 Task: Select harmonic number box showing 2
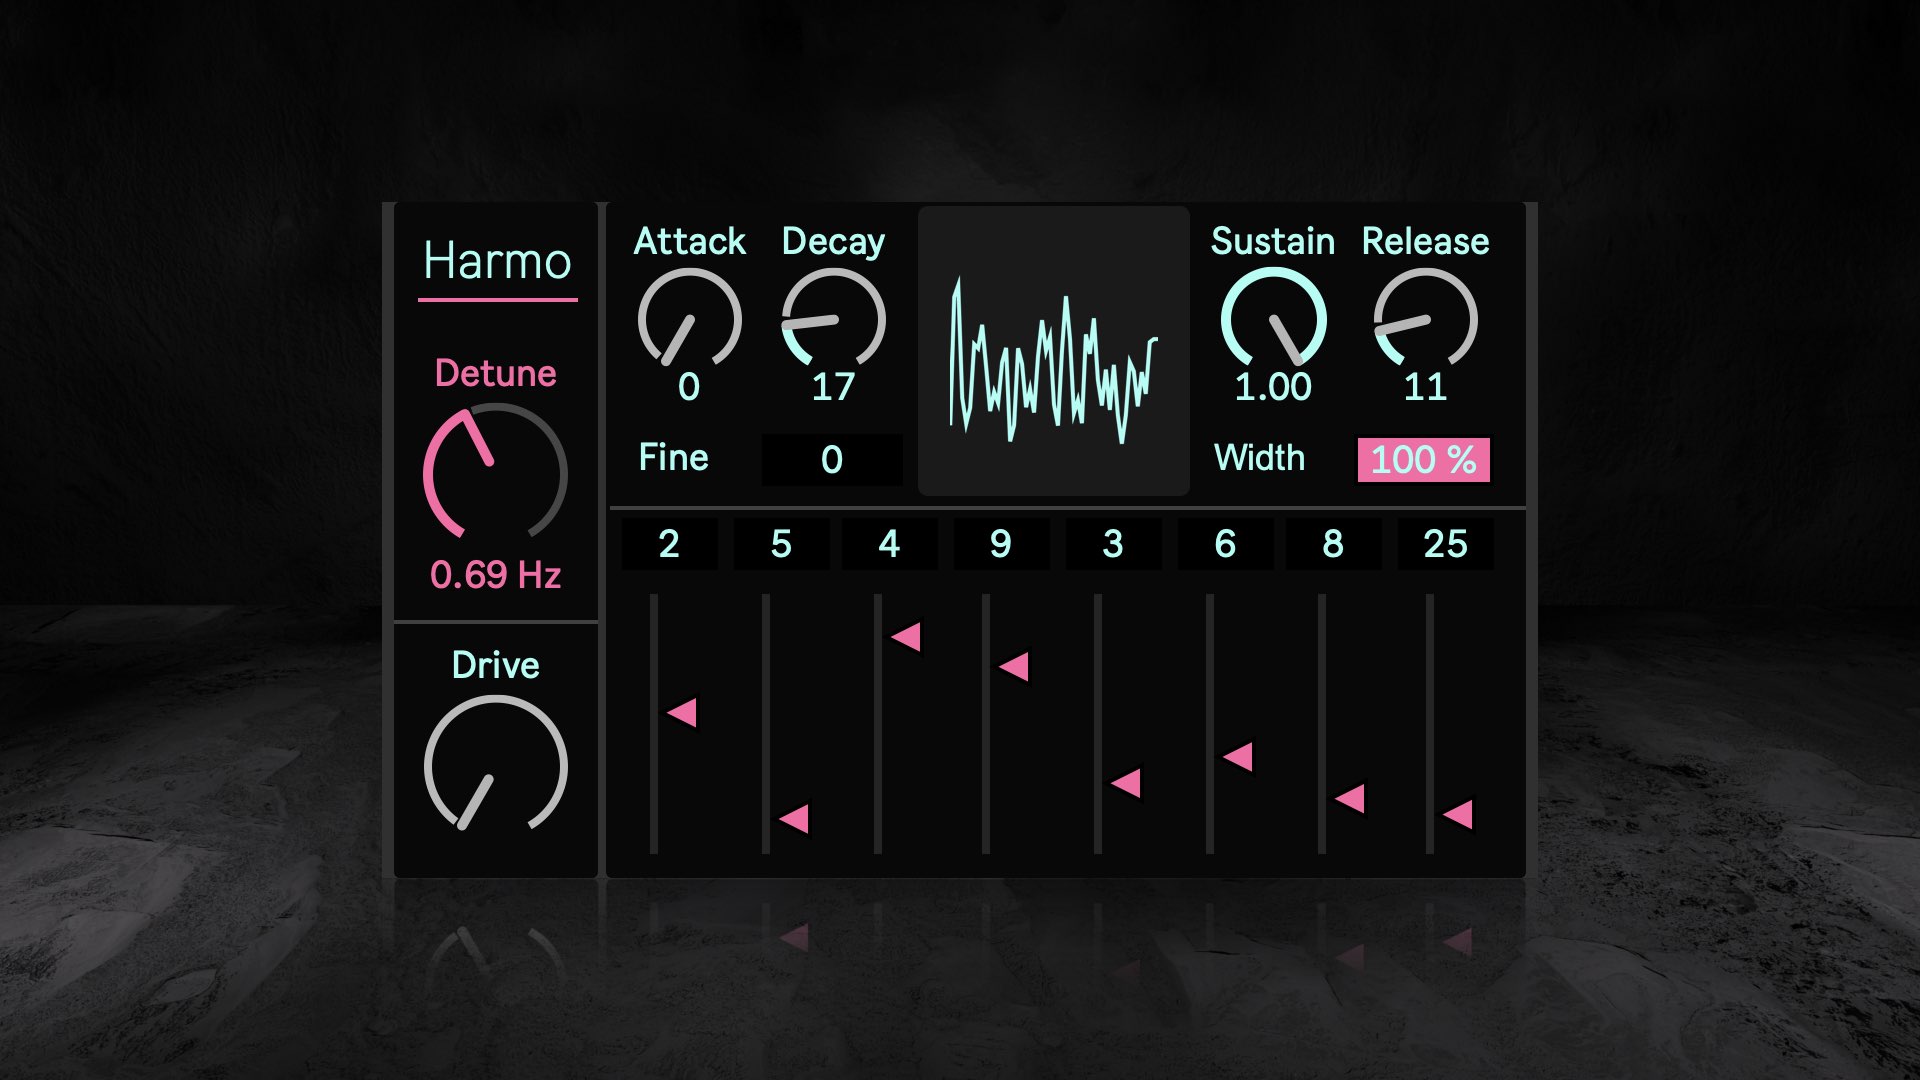coord(669,544)
